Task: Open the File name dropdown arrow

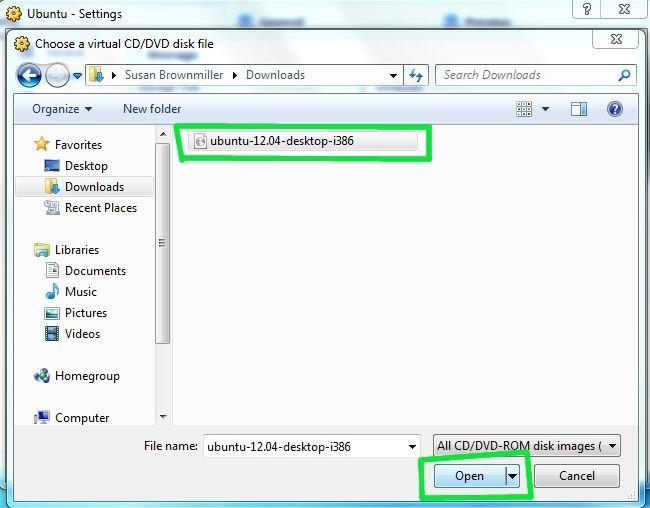Action: click(412, 447)
